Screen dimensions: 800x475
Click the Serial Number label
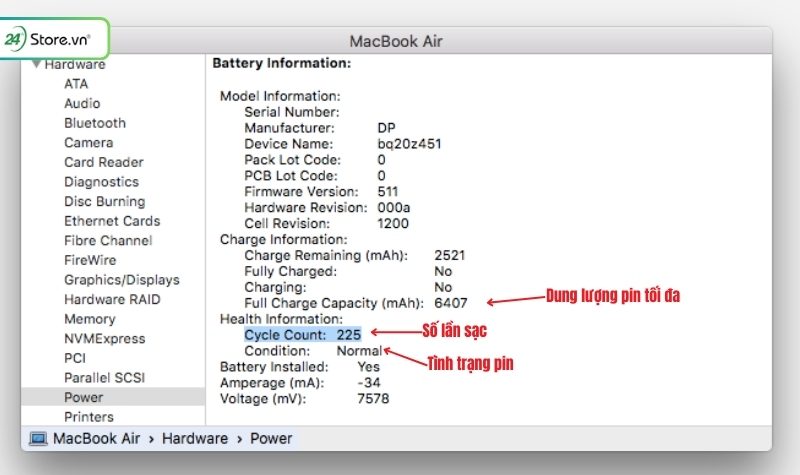pyautogui.click(x=292, y=112)
